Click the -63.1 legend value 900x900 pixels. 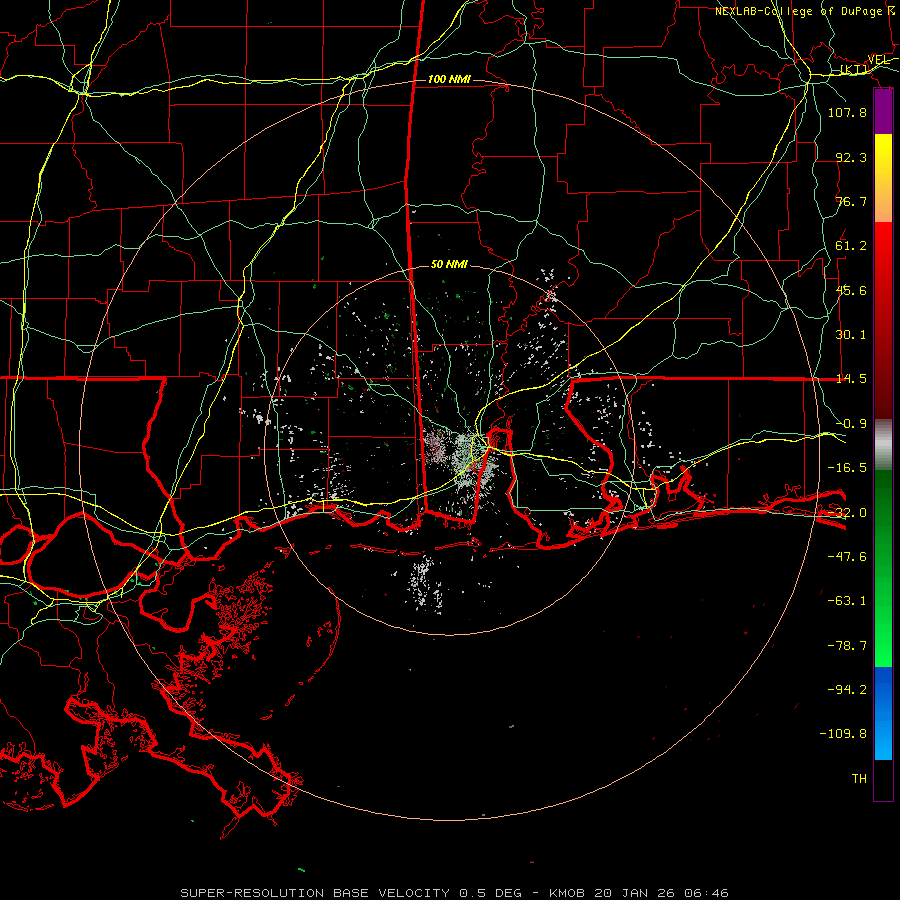(x=847, y=601)
